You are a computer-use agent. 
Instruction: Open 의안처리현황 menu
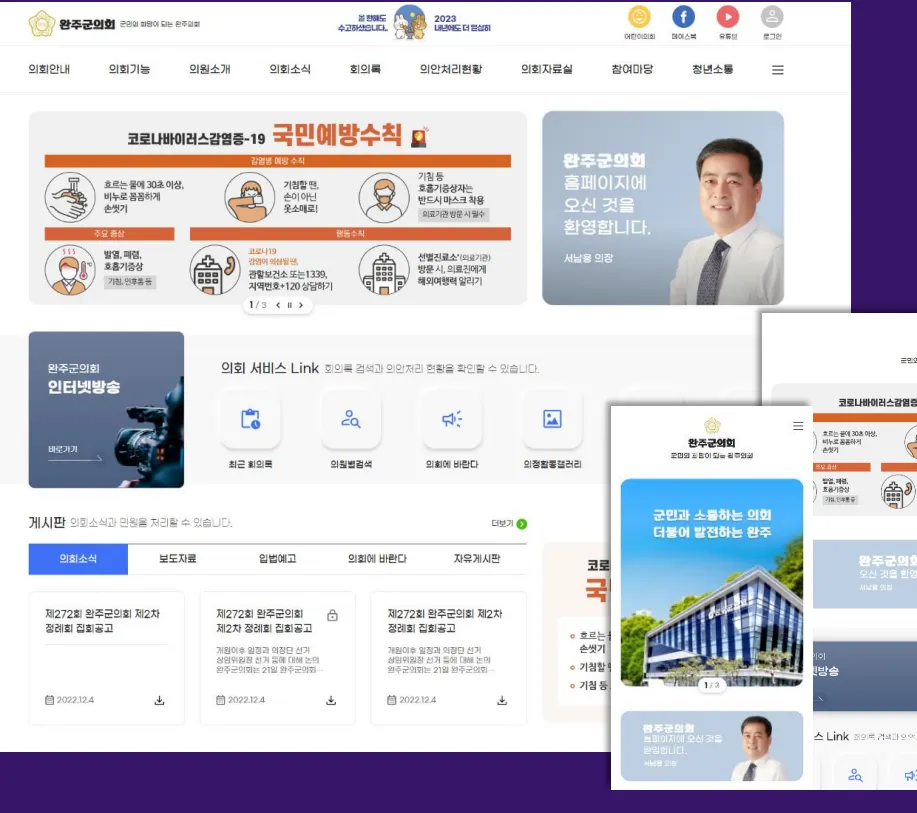tap(451, 69)
